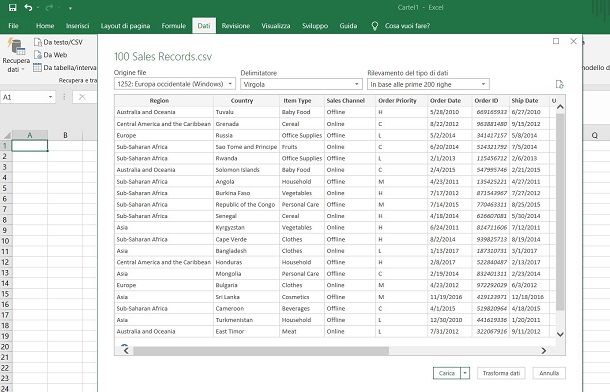The width and height of the screenshot is (610, 392).
Task: Click the Order Priority column header
Action: tap(401, 101)
